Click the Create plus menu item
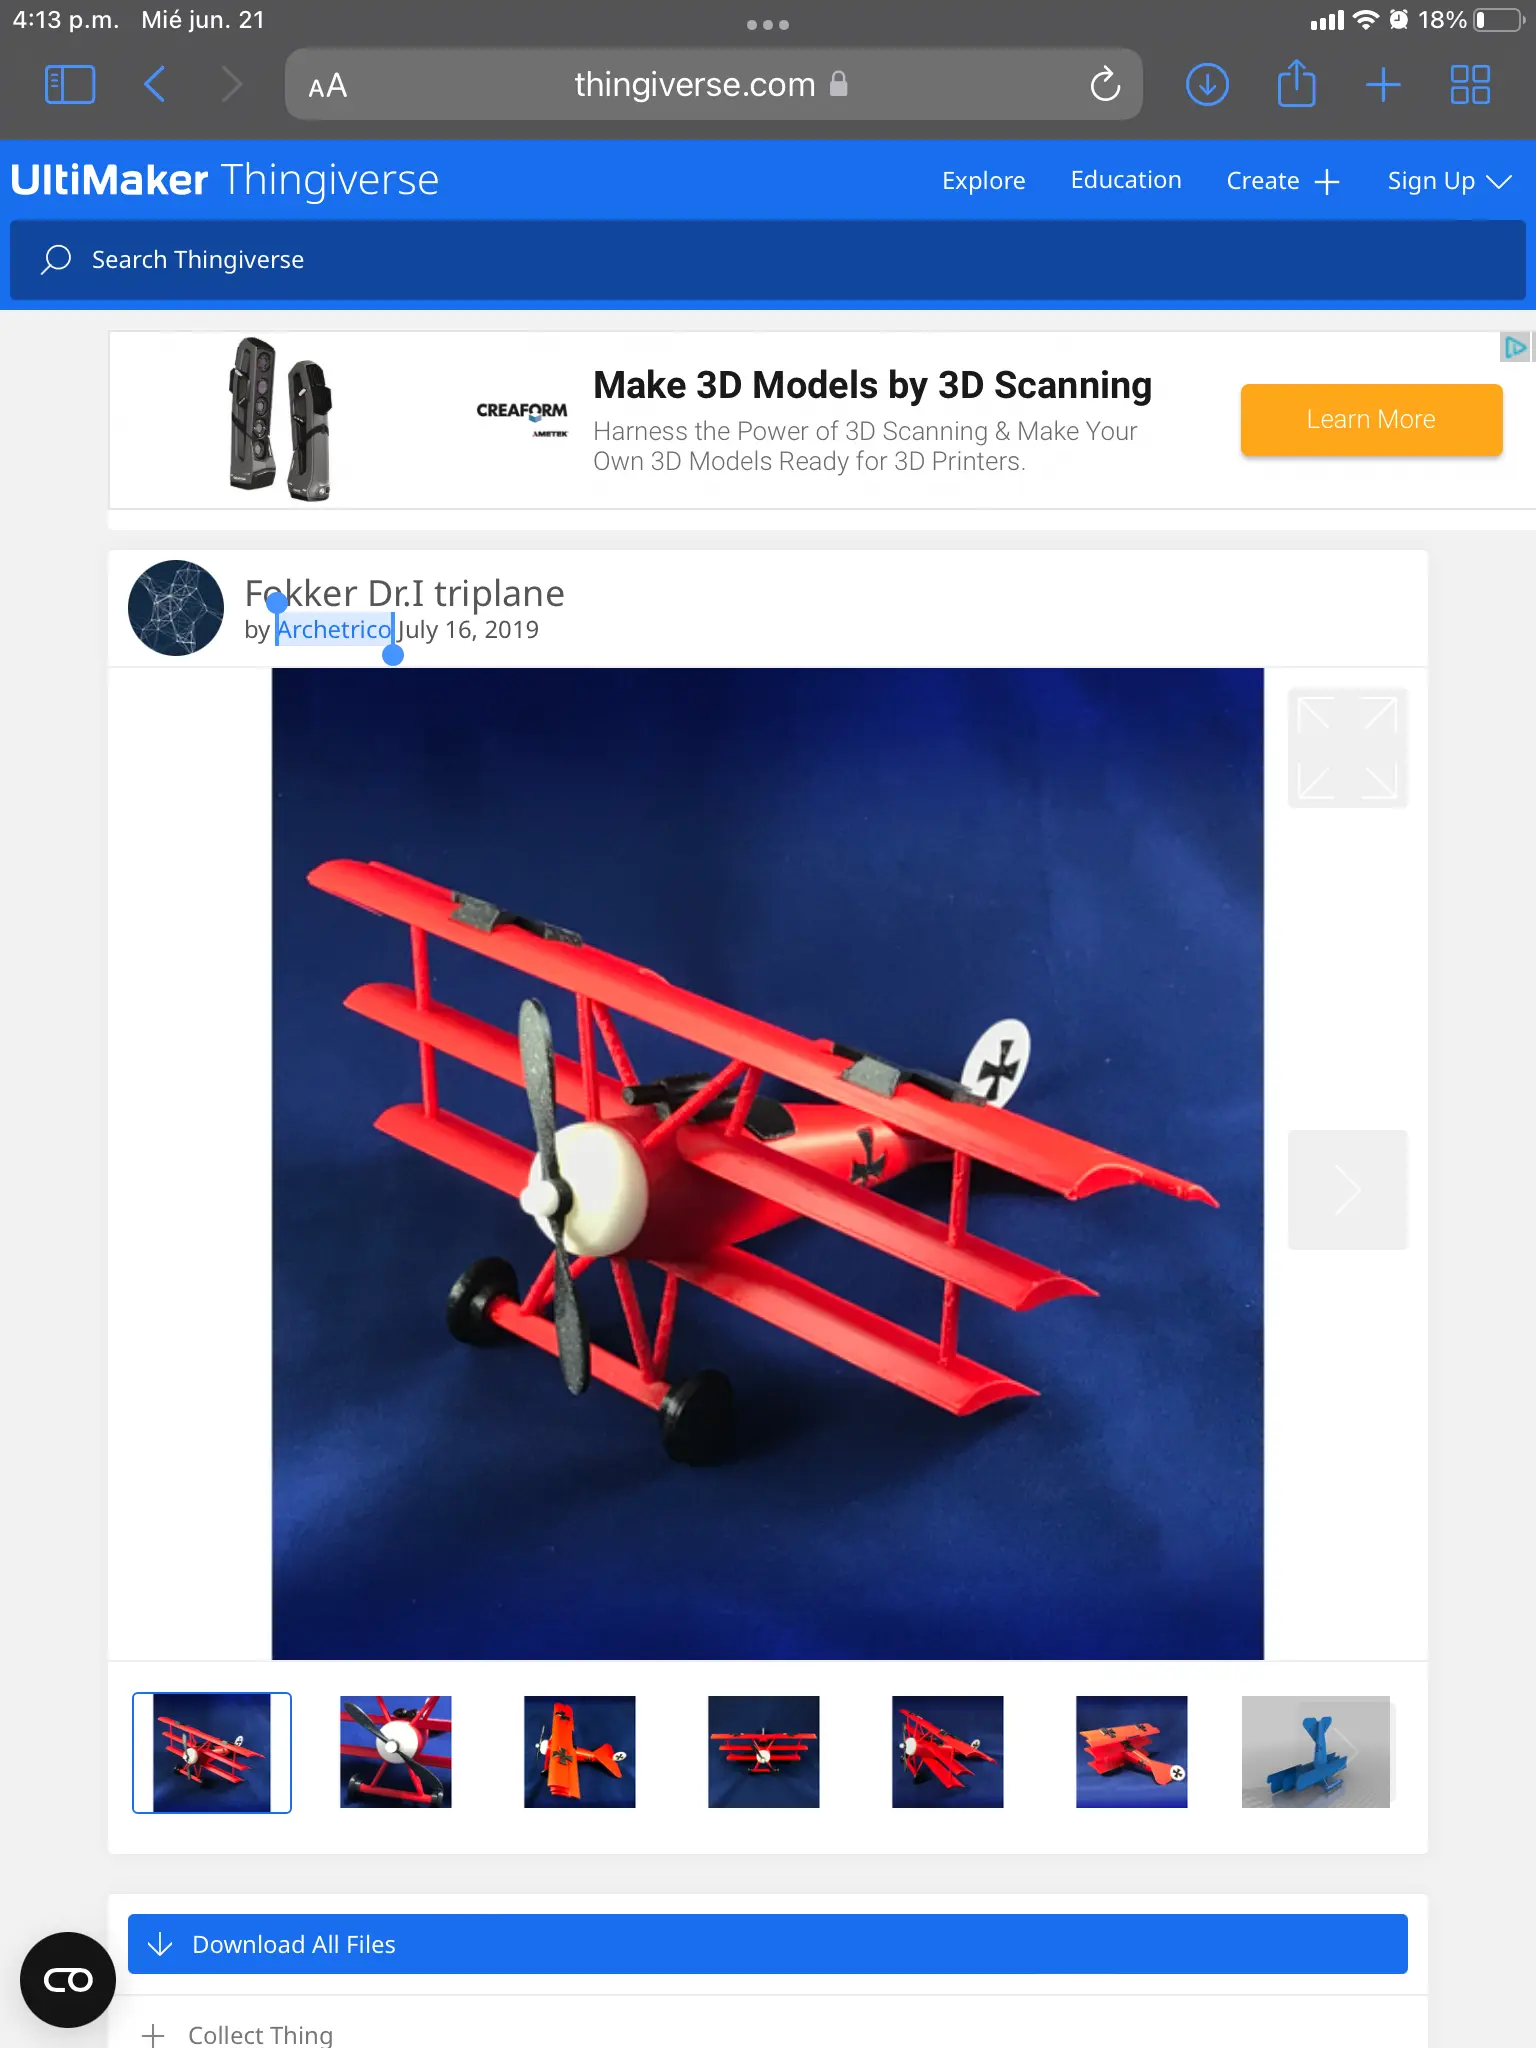1536x2048 pixels. click(1283, 181)
